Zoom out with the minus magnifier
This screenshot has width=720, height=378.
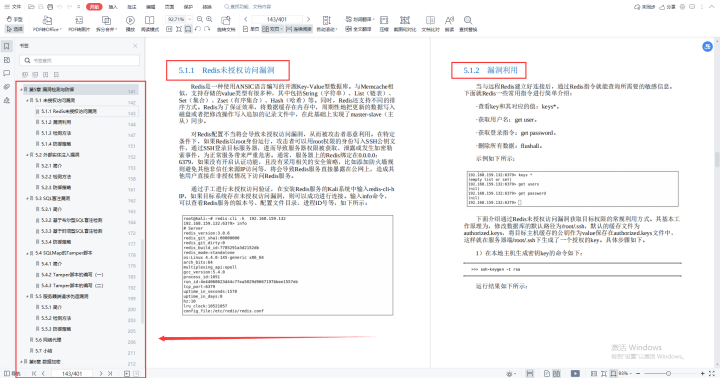[x=200, y=19]
